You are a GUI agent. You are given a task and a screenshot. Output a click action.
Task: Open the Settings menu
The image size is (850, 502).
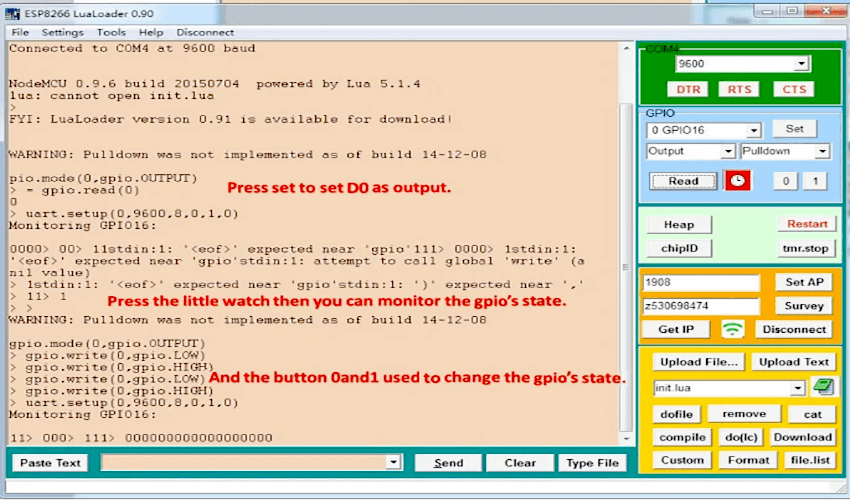(x=62, y=33)
